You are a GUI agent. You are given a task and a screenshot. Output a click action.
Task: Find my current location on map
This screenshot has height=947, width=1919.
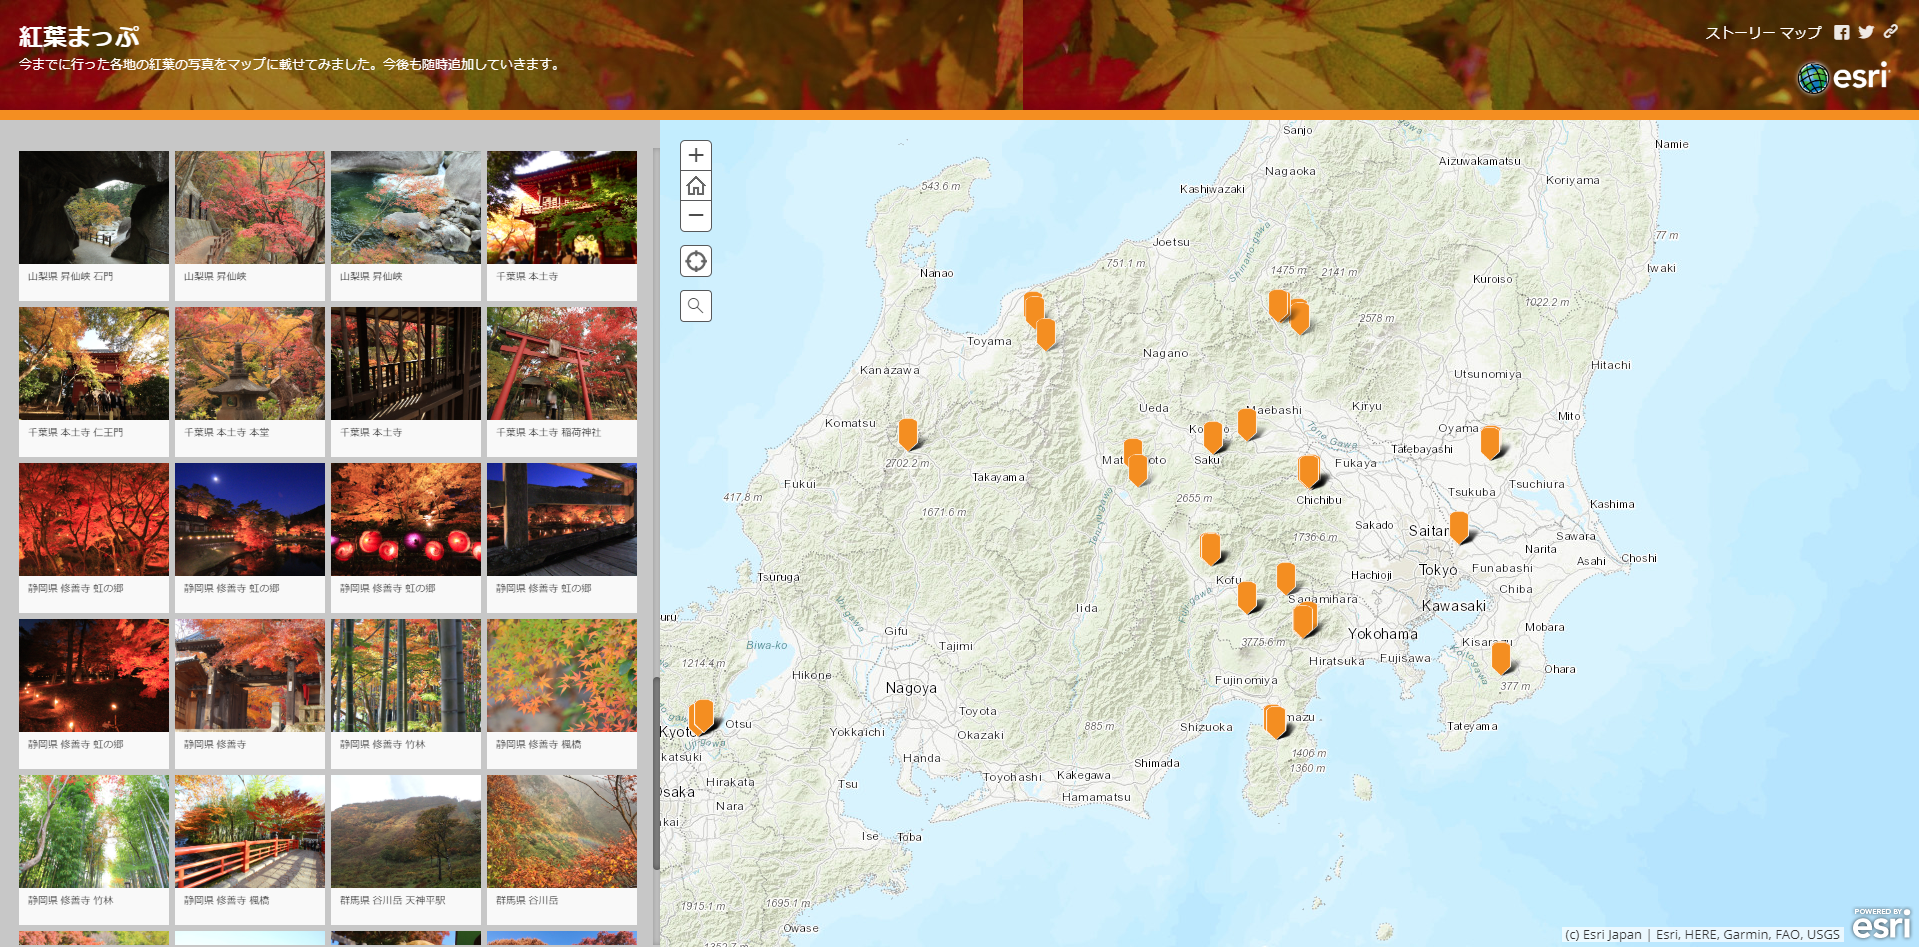[696, 261]
